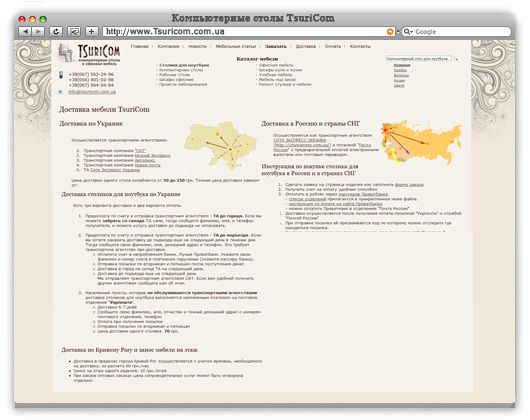Open the info@tsuricom.com.ua email link
The width and height of the screenshot is (530, 420).
click(x=92, y=92)
